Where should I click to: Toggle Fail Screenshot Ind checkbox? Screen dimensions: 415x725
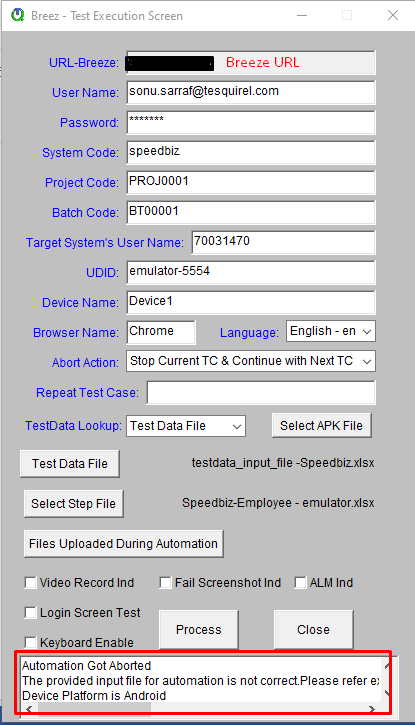(165, 583)
